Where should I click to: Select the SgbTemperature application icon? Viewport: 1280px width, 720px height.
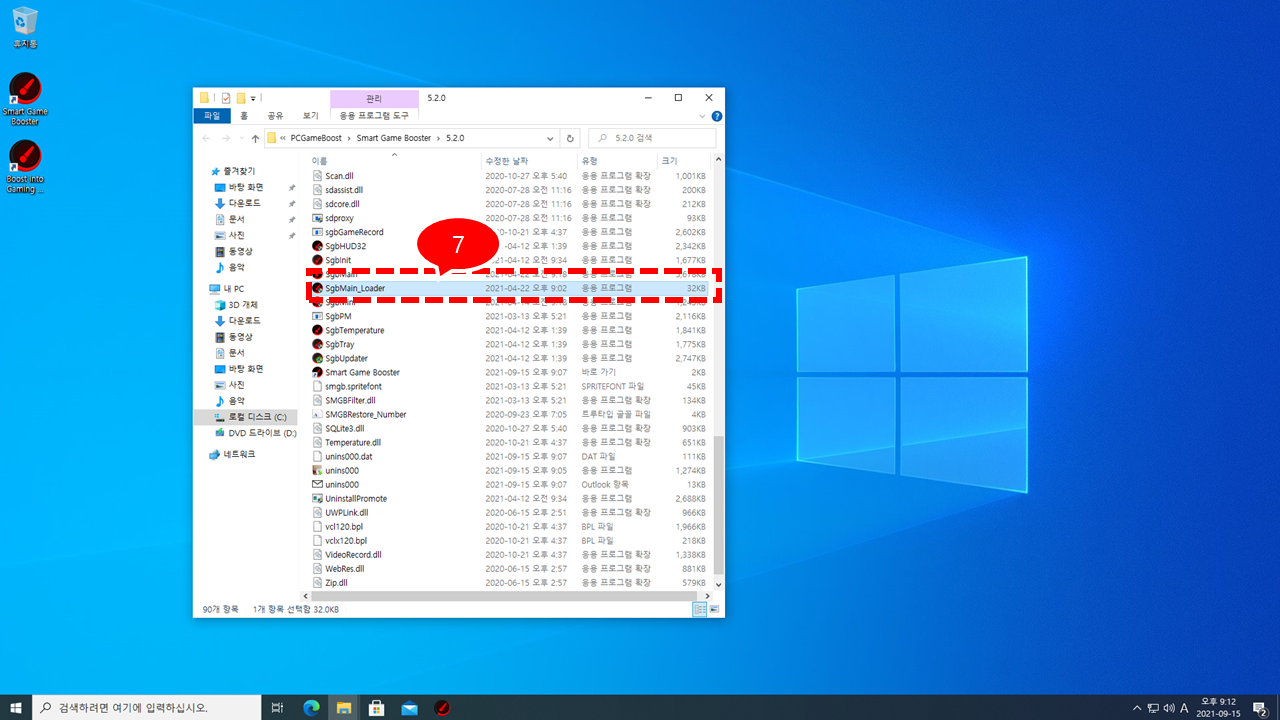tap(317, 330)
